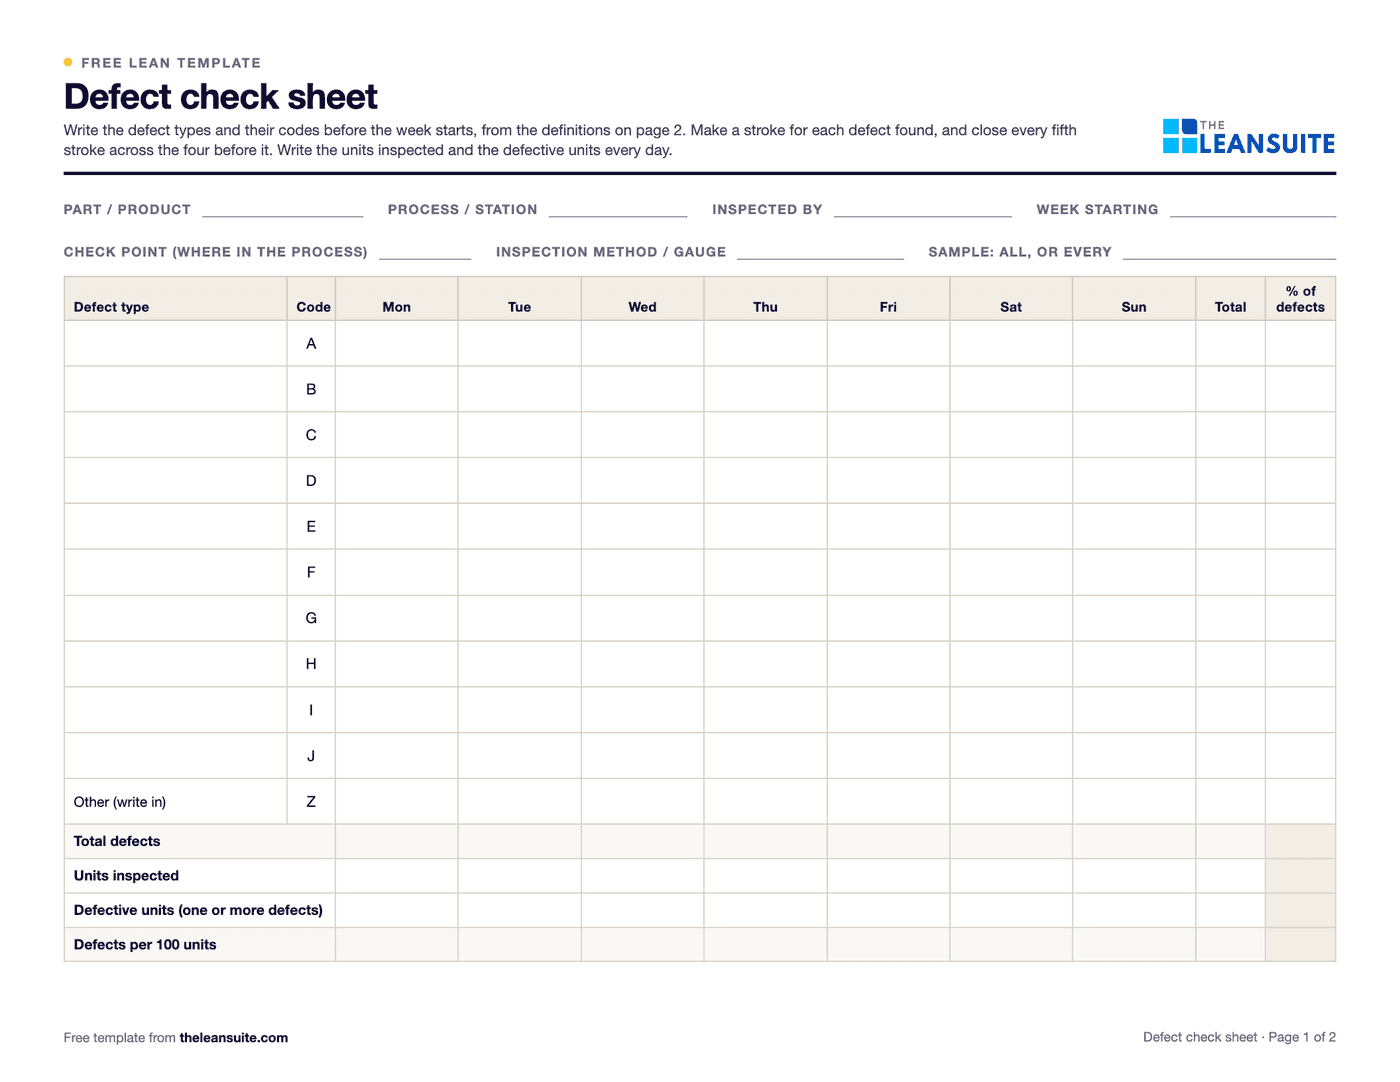
Task: Click code cell 'B'
Action: pyautogui.click(x=311, y=389)
